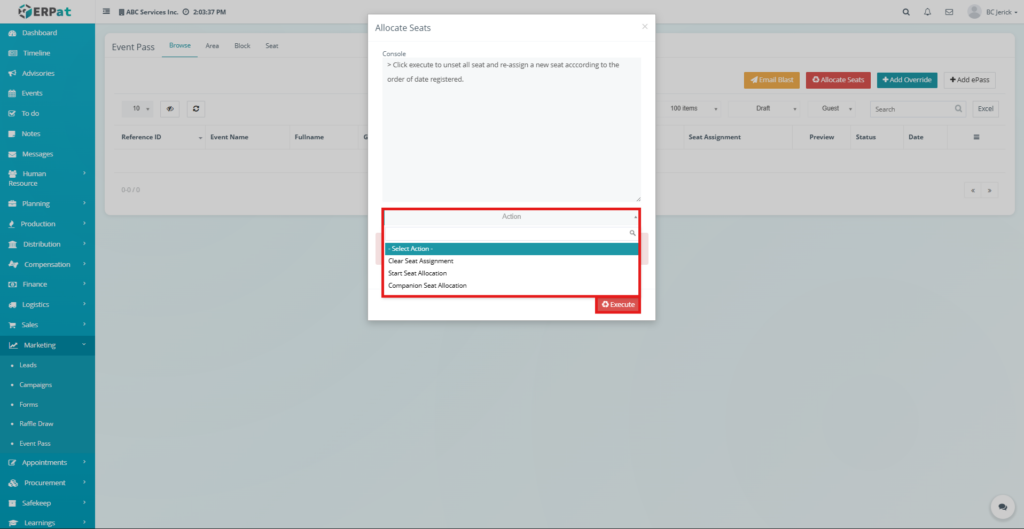
Task: Toggle the sidebar hamburger menu icon
Action: pyautogui.click(x=107, y=12)
